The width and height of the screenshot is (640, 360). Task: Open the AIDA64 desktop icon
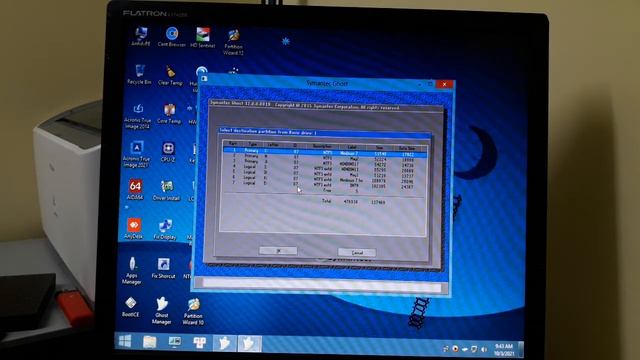[x=135, y=189]
